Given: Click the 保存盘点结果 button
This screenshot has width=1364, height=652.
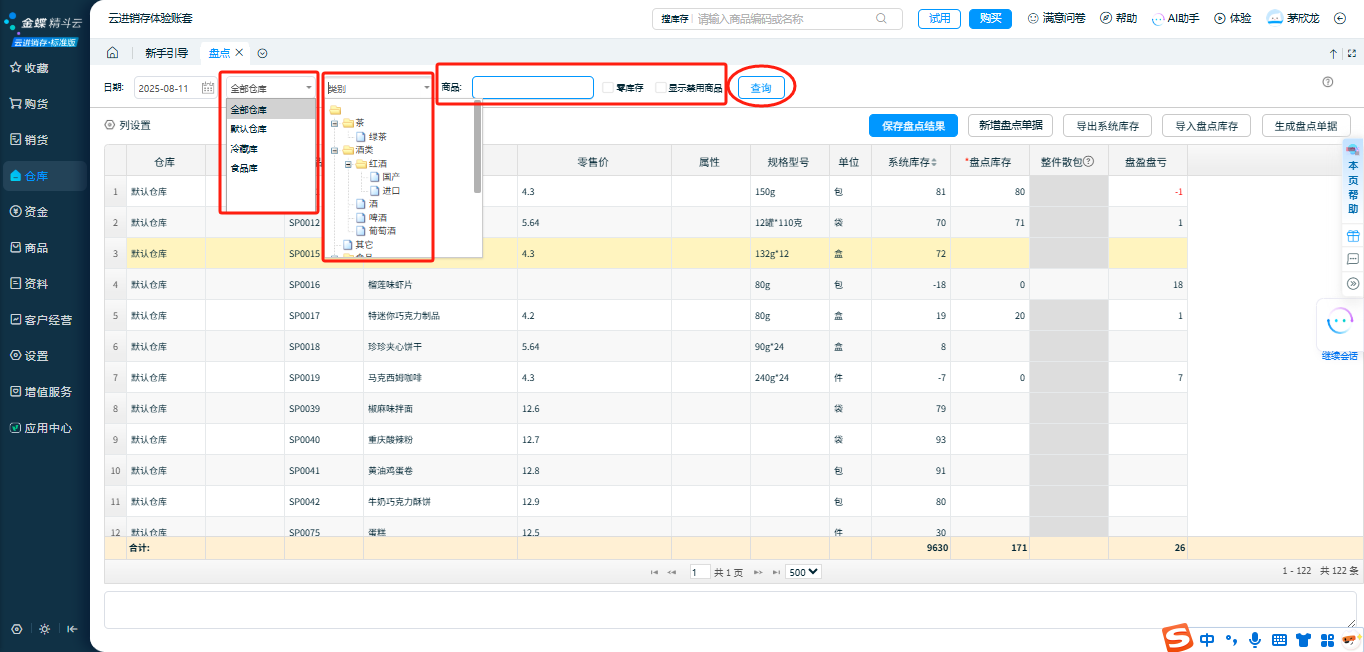Looking at the screenshot, I should point(913,125).
